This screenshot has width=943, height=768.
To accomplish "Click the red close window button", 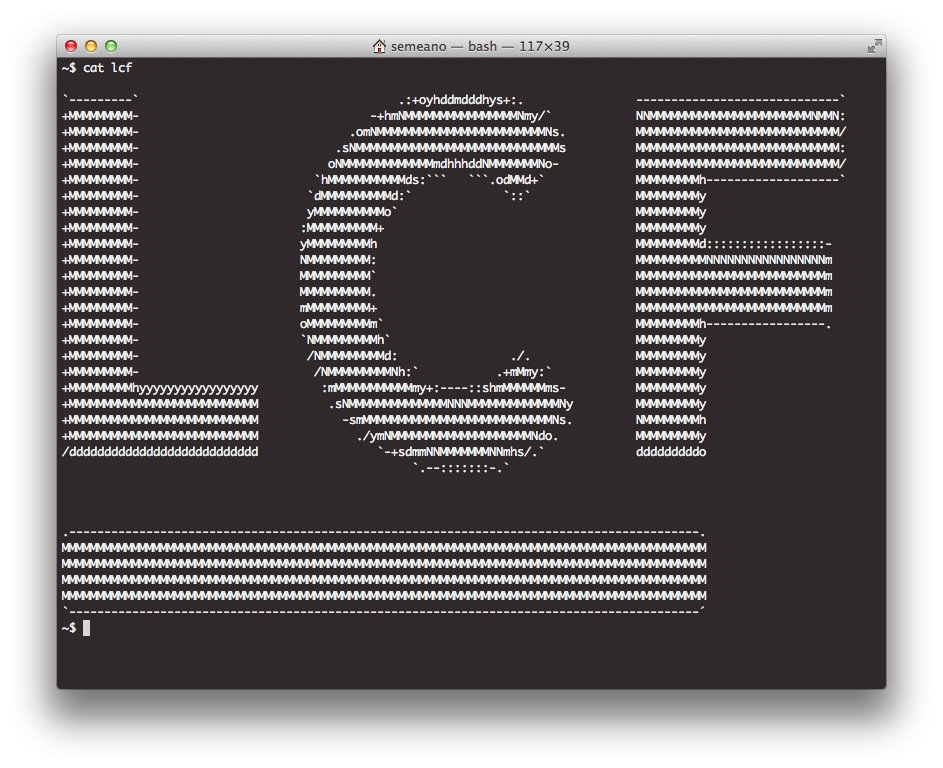I will 71,46.
